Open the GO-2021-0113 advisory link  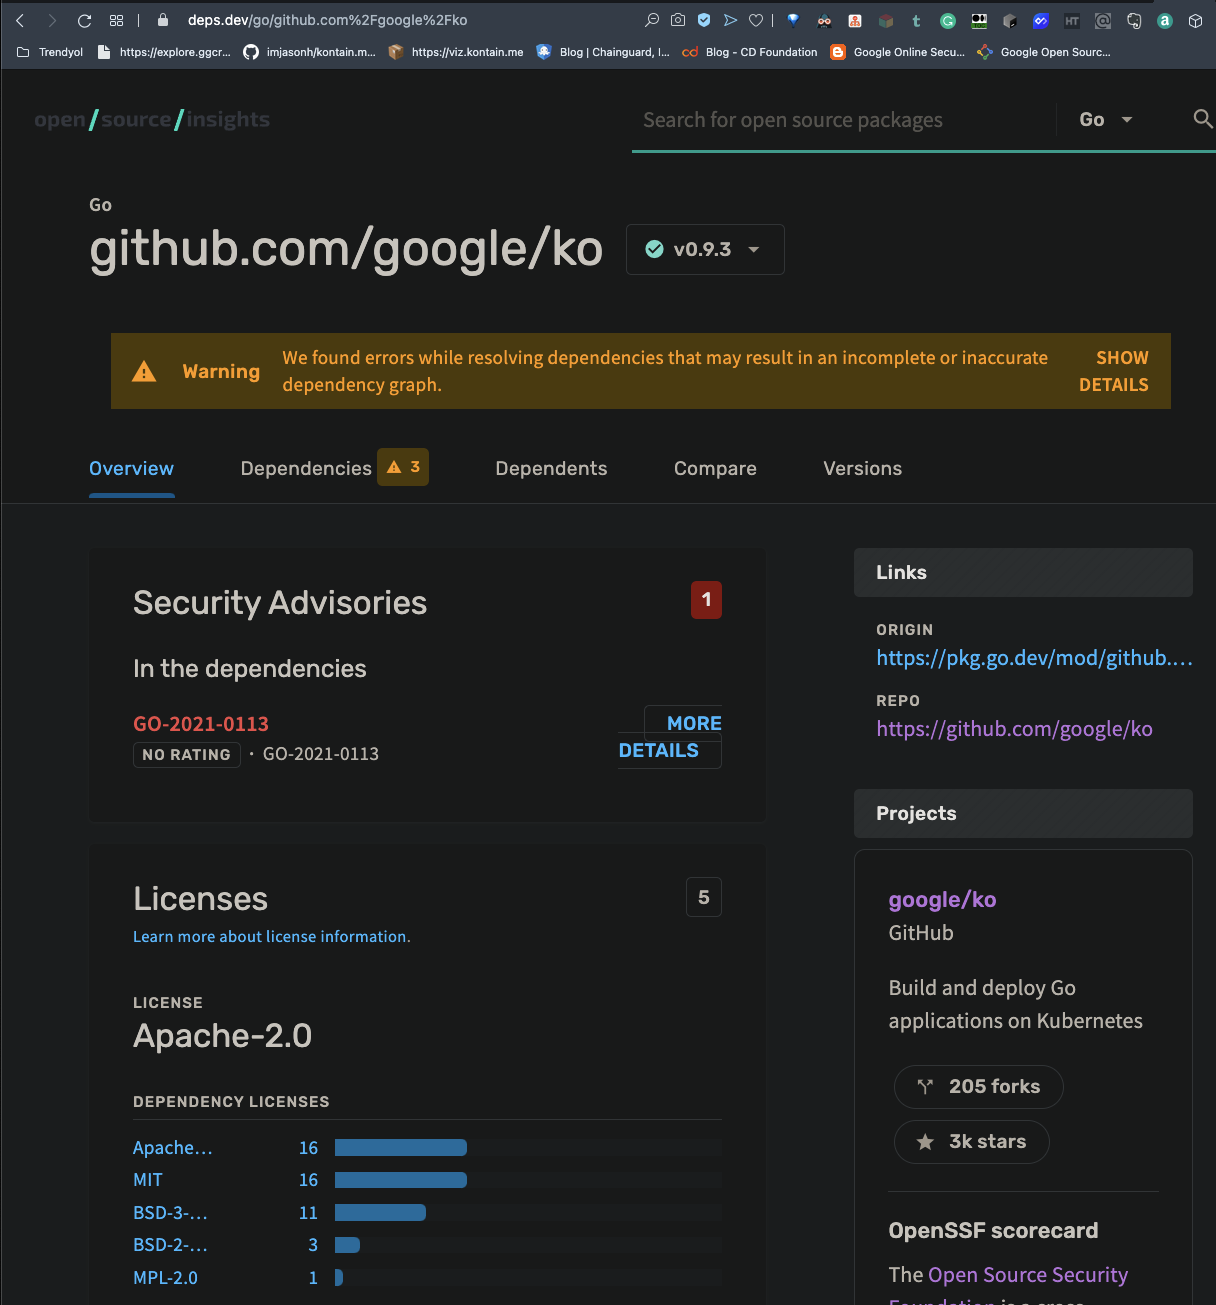click(x=201, y=723)
